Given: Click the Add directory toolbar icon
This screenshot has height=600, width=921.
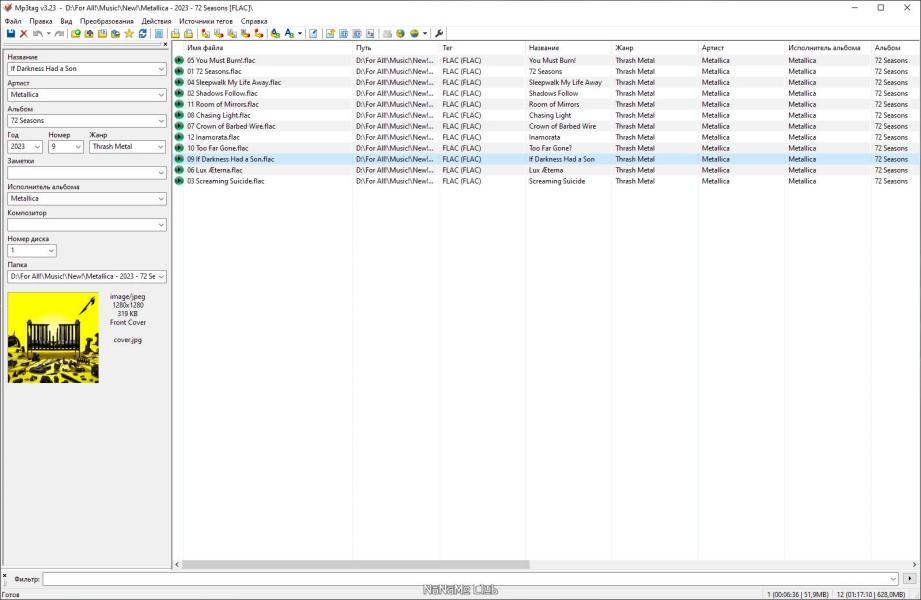Looking at the screenshot, I should [89, 33].
